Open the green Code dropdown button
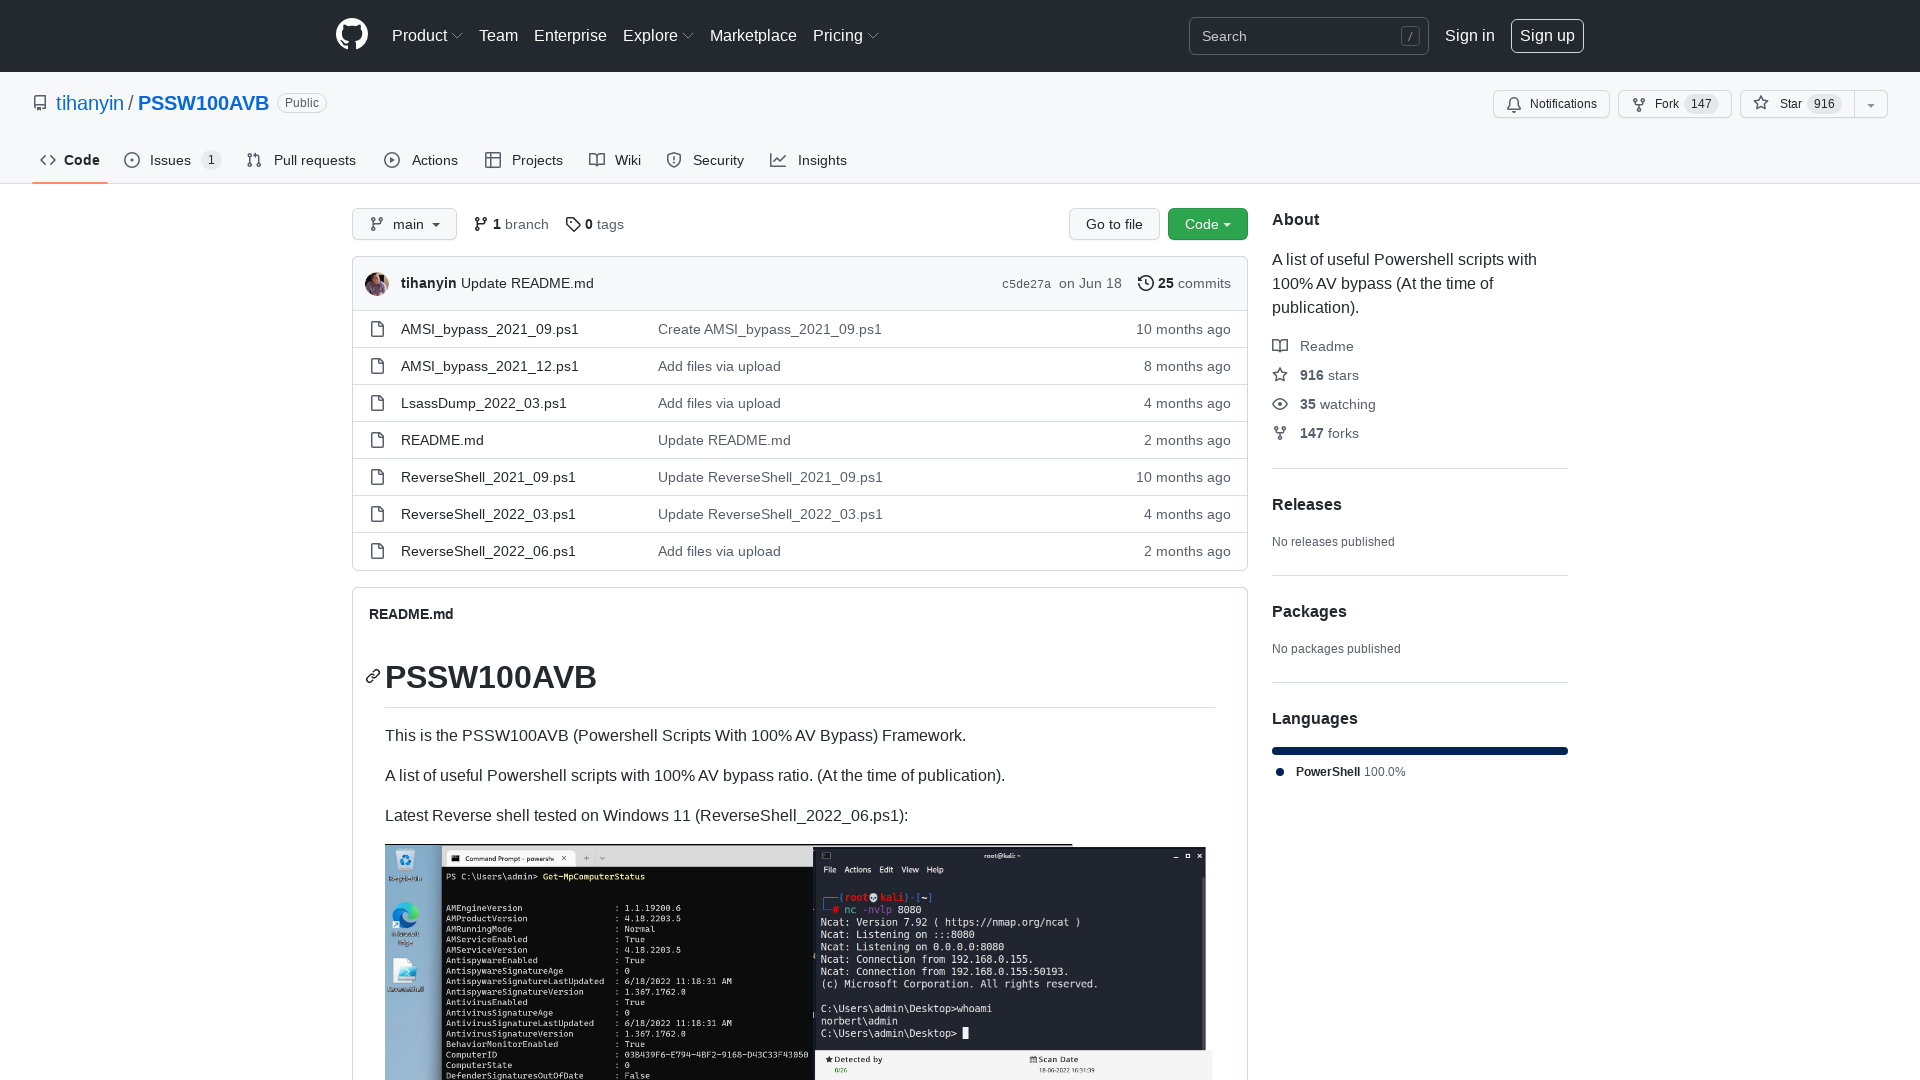Image resolution: width=1920 pixels, height=1080 pixels. (1208, 224)
